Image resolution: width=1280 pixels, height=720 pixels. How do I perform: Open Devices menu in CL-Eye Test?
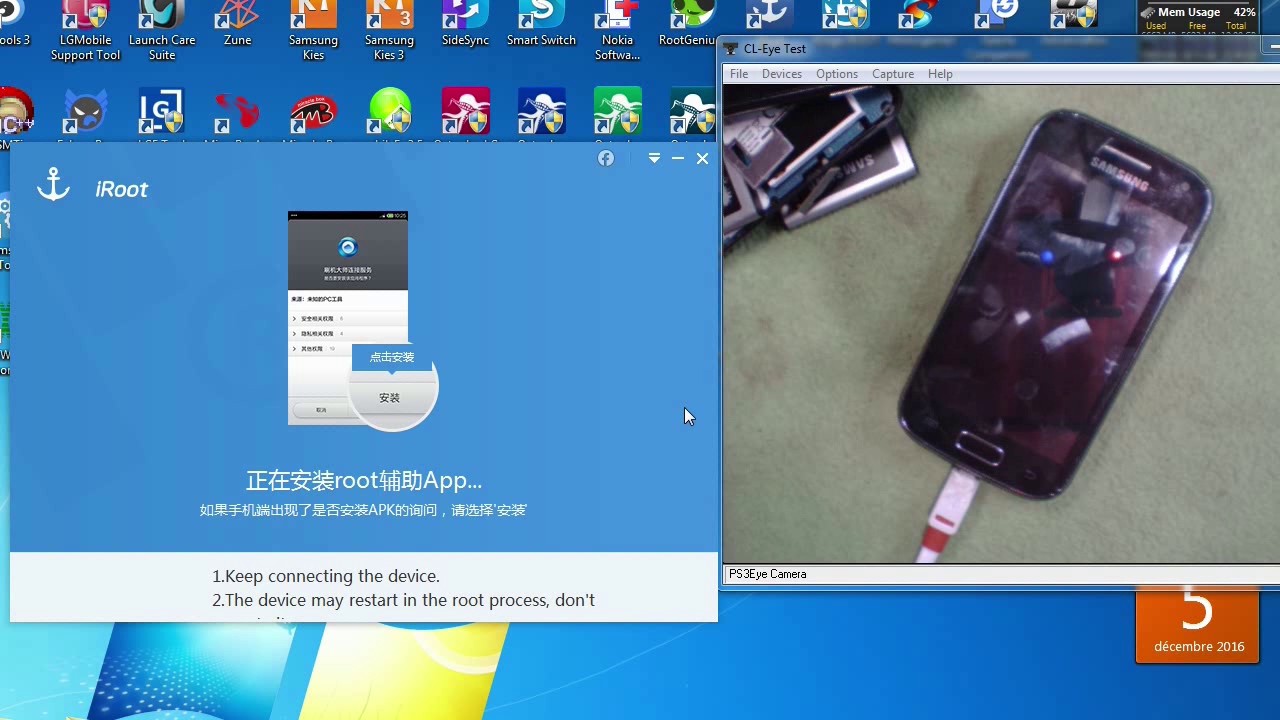(x=781, y=74)
